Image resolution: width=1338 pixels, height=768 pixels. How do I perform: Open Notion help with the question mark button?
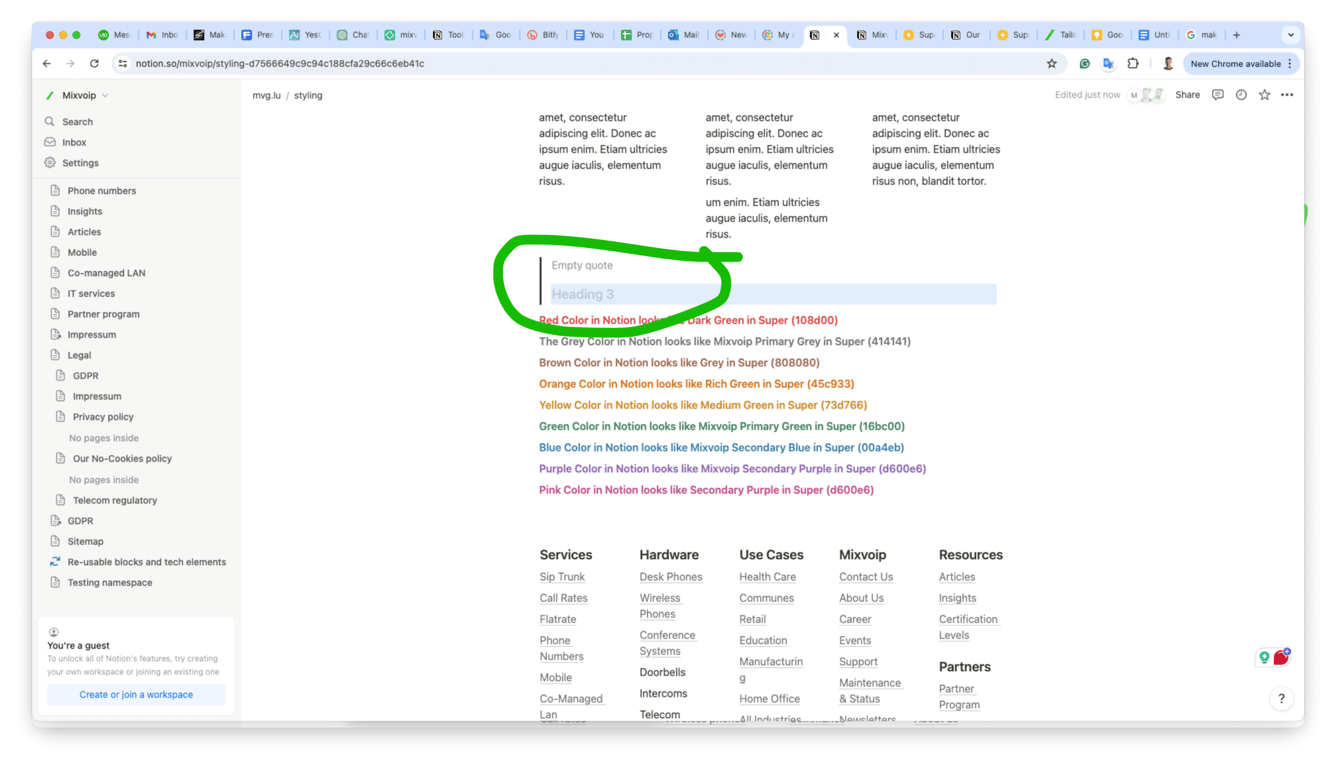[x=1281, y=699]
